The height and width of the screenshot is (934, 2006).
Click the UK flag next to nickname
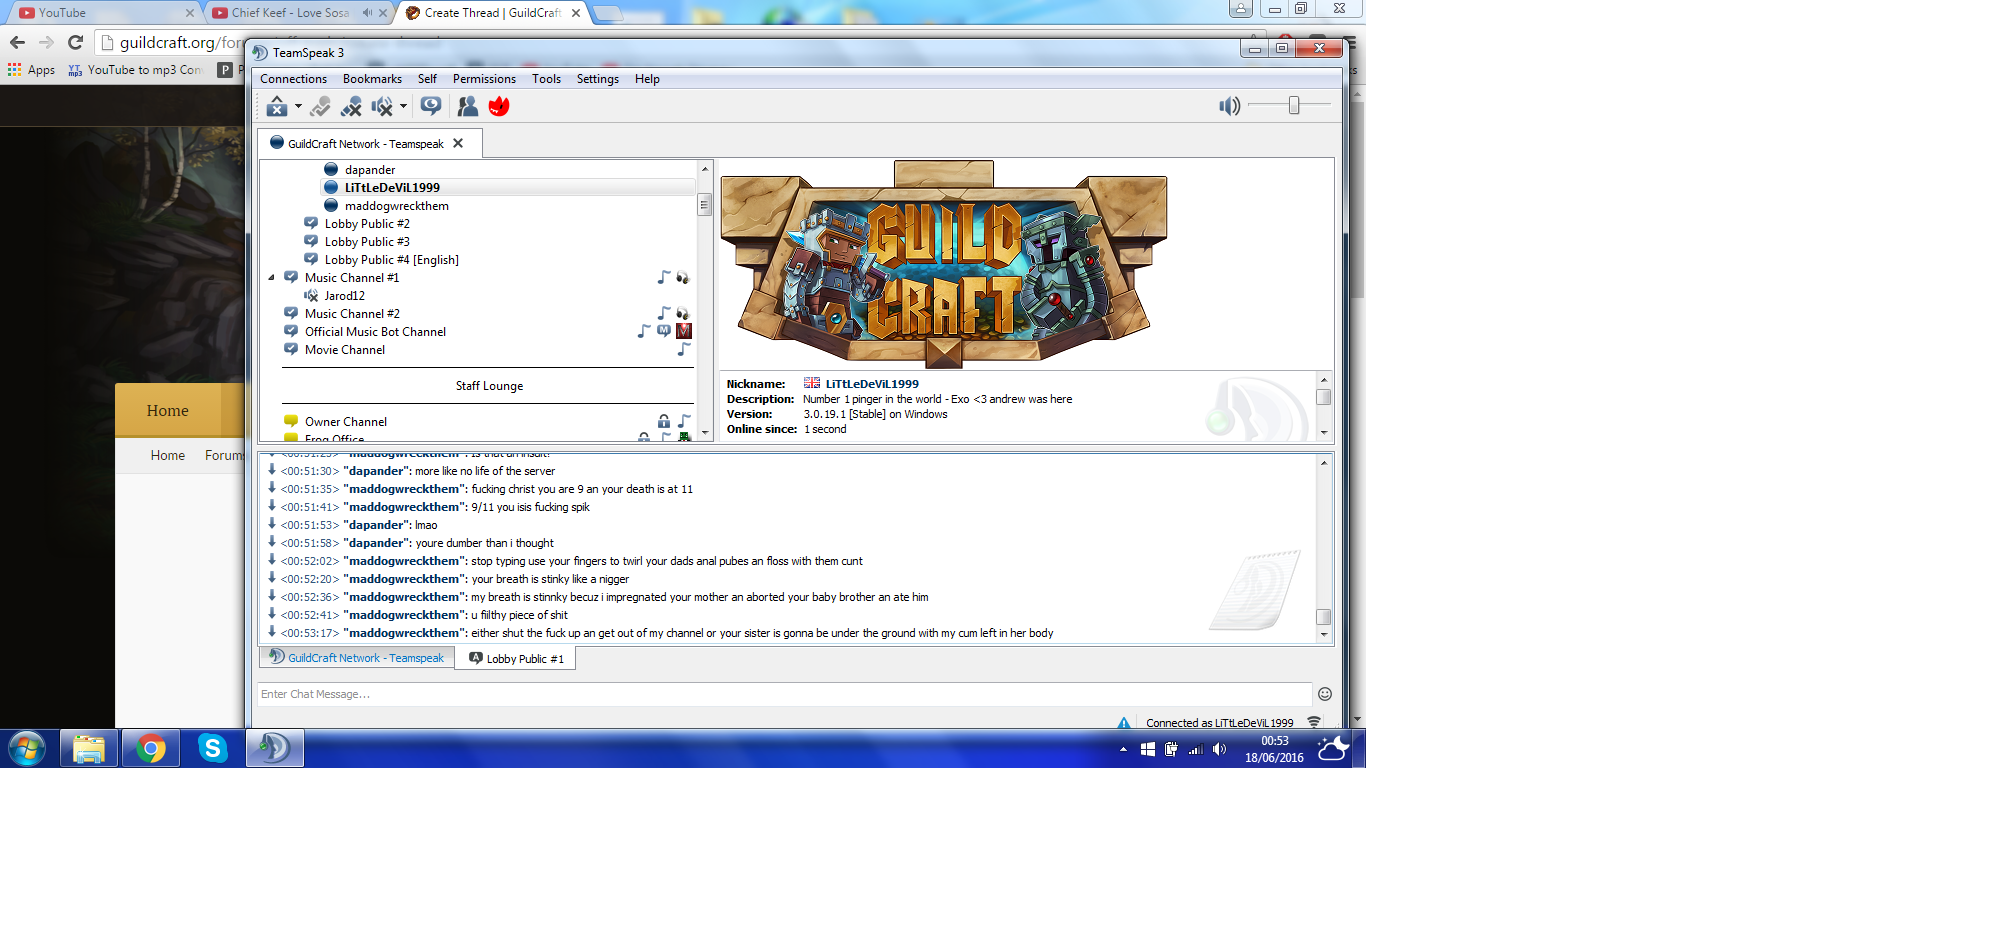(812, 383)
